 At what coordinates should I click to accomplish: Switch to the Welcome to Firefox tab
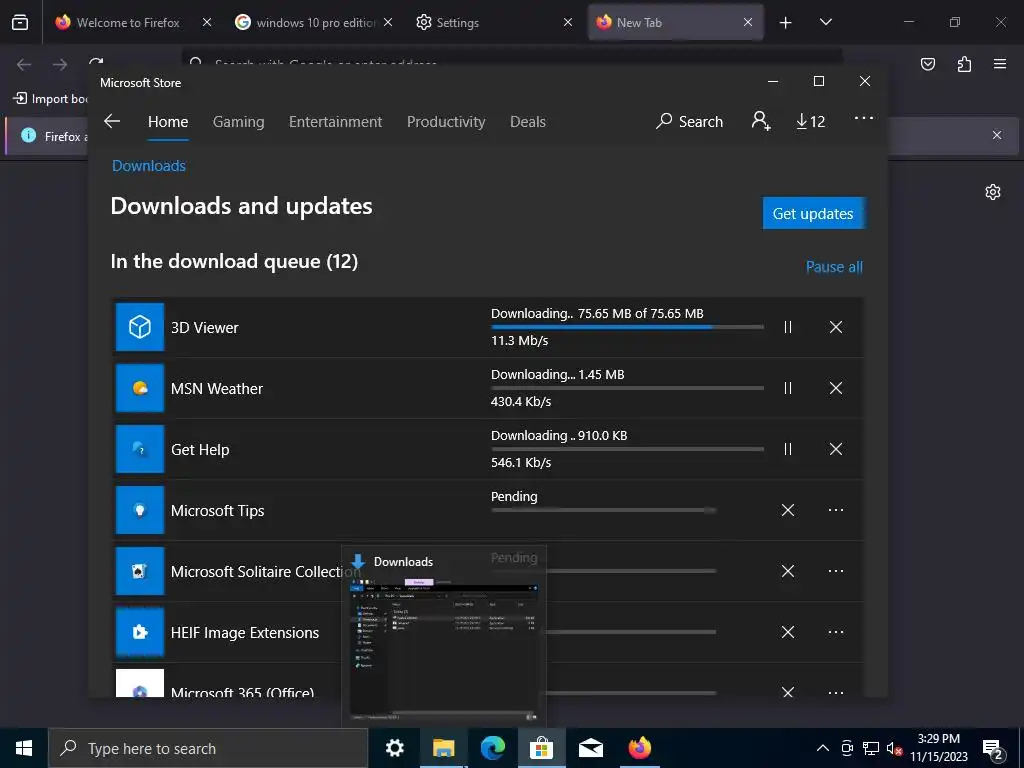(128, 22)
